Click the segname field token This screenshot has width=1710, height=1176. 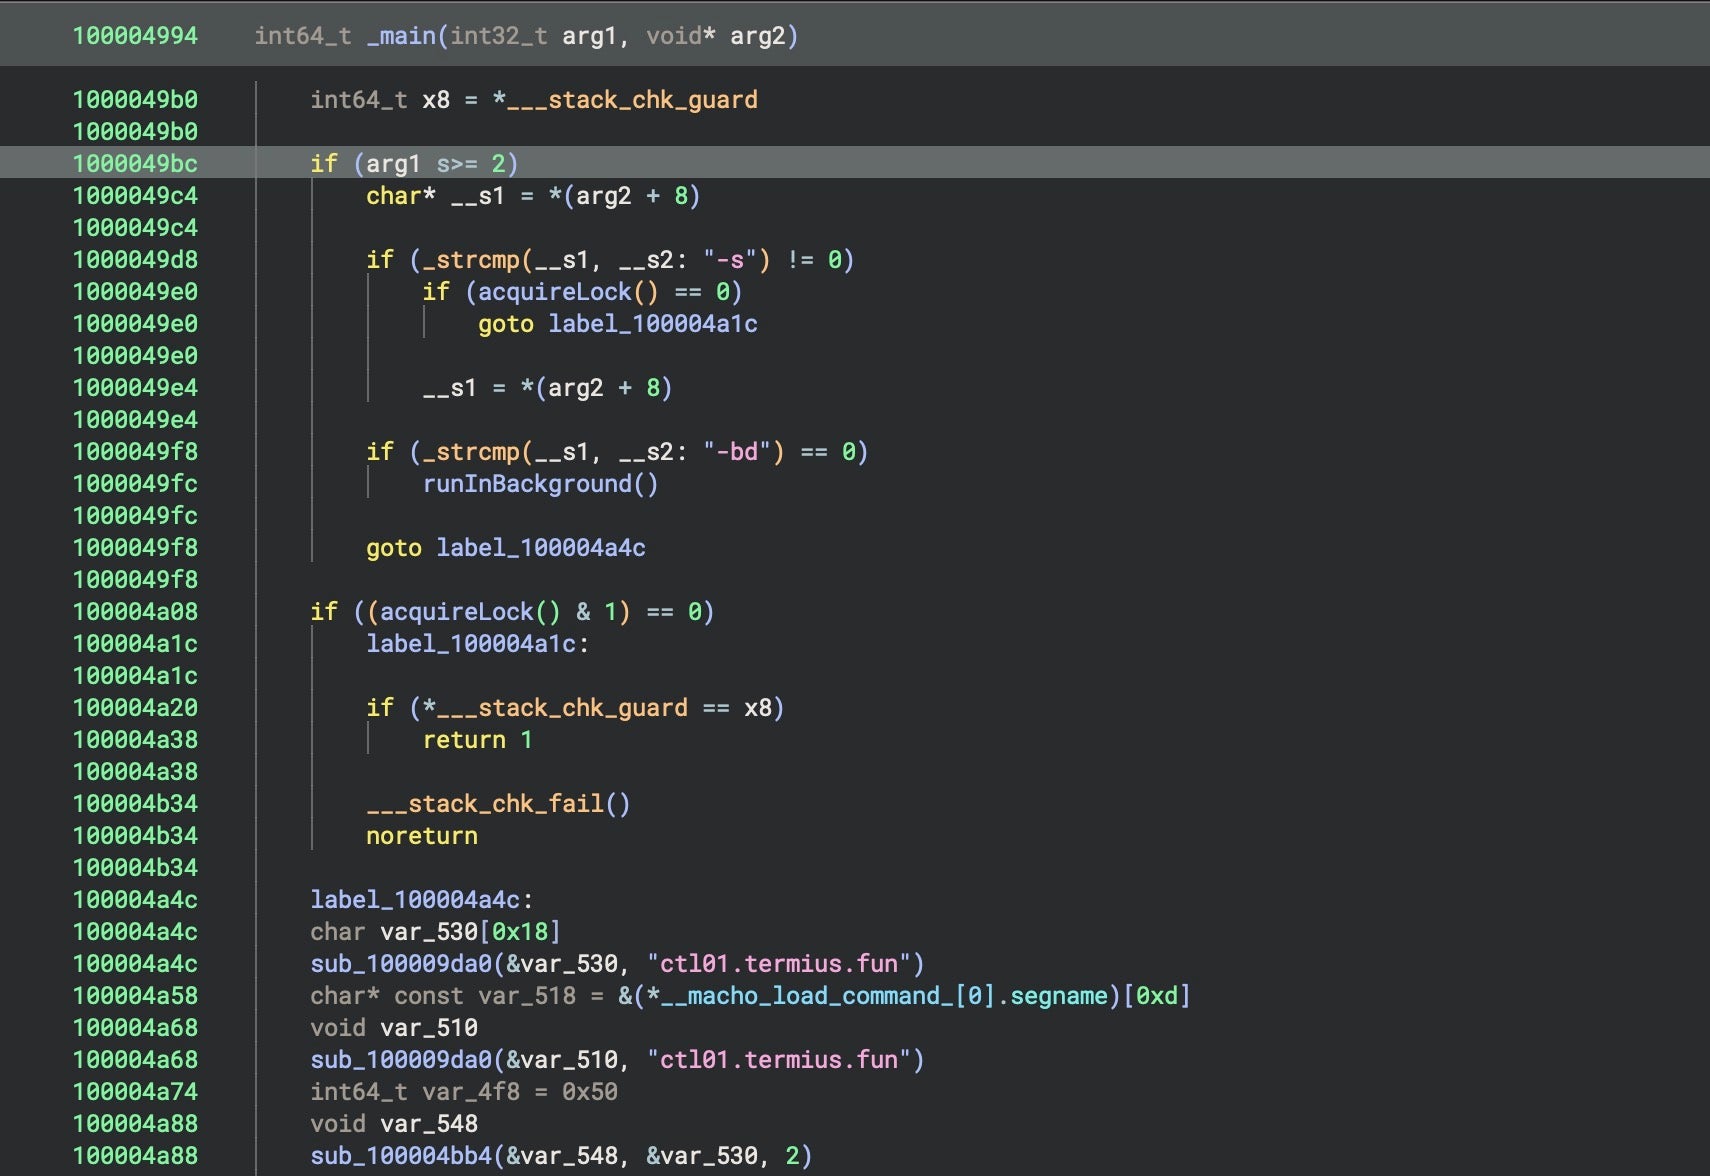click(x=1058, y=996)
